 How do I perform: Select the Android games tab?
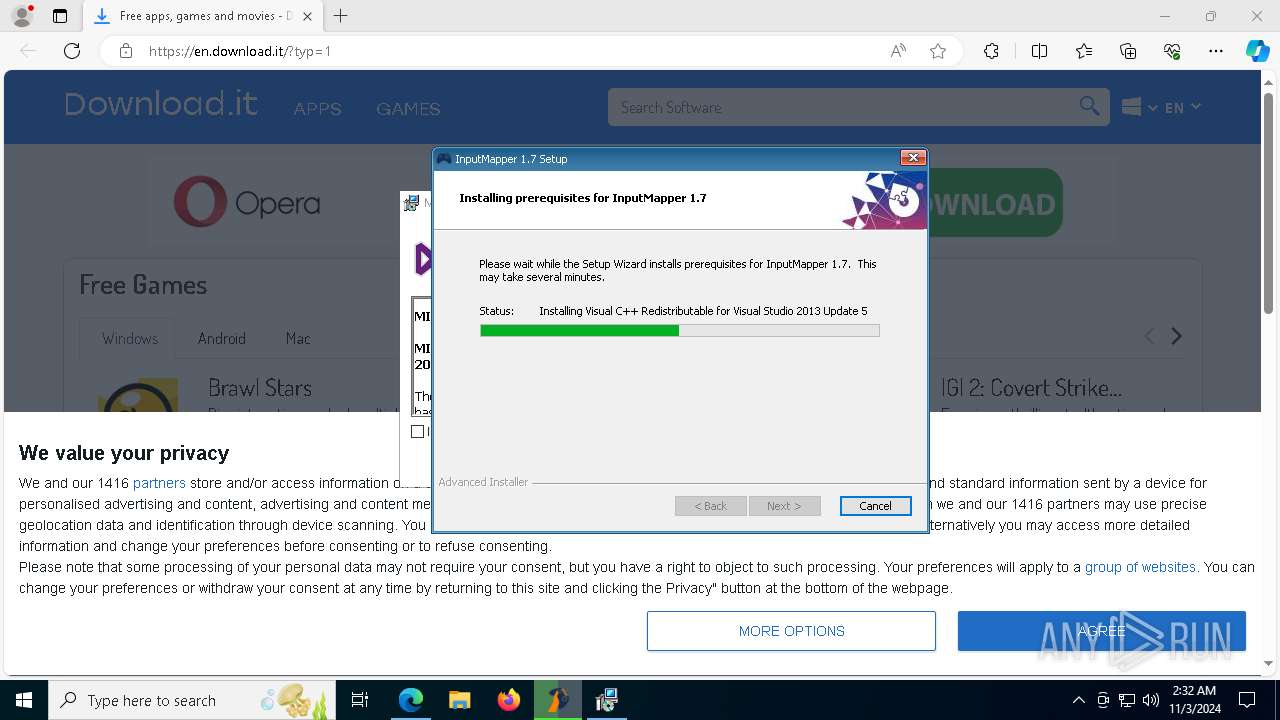point(222,338)
